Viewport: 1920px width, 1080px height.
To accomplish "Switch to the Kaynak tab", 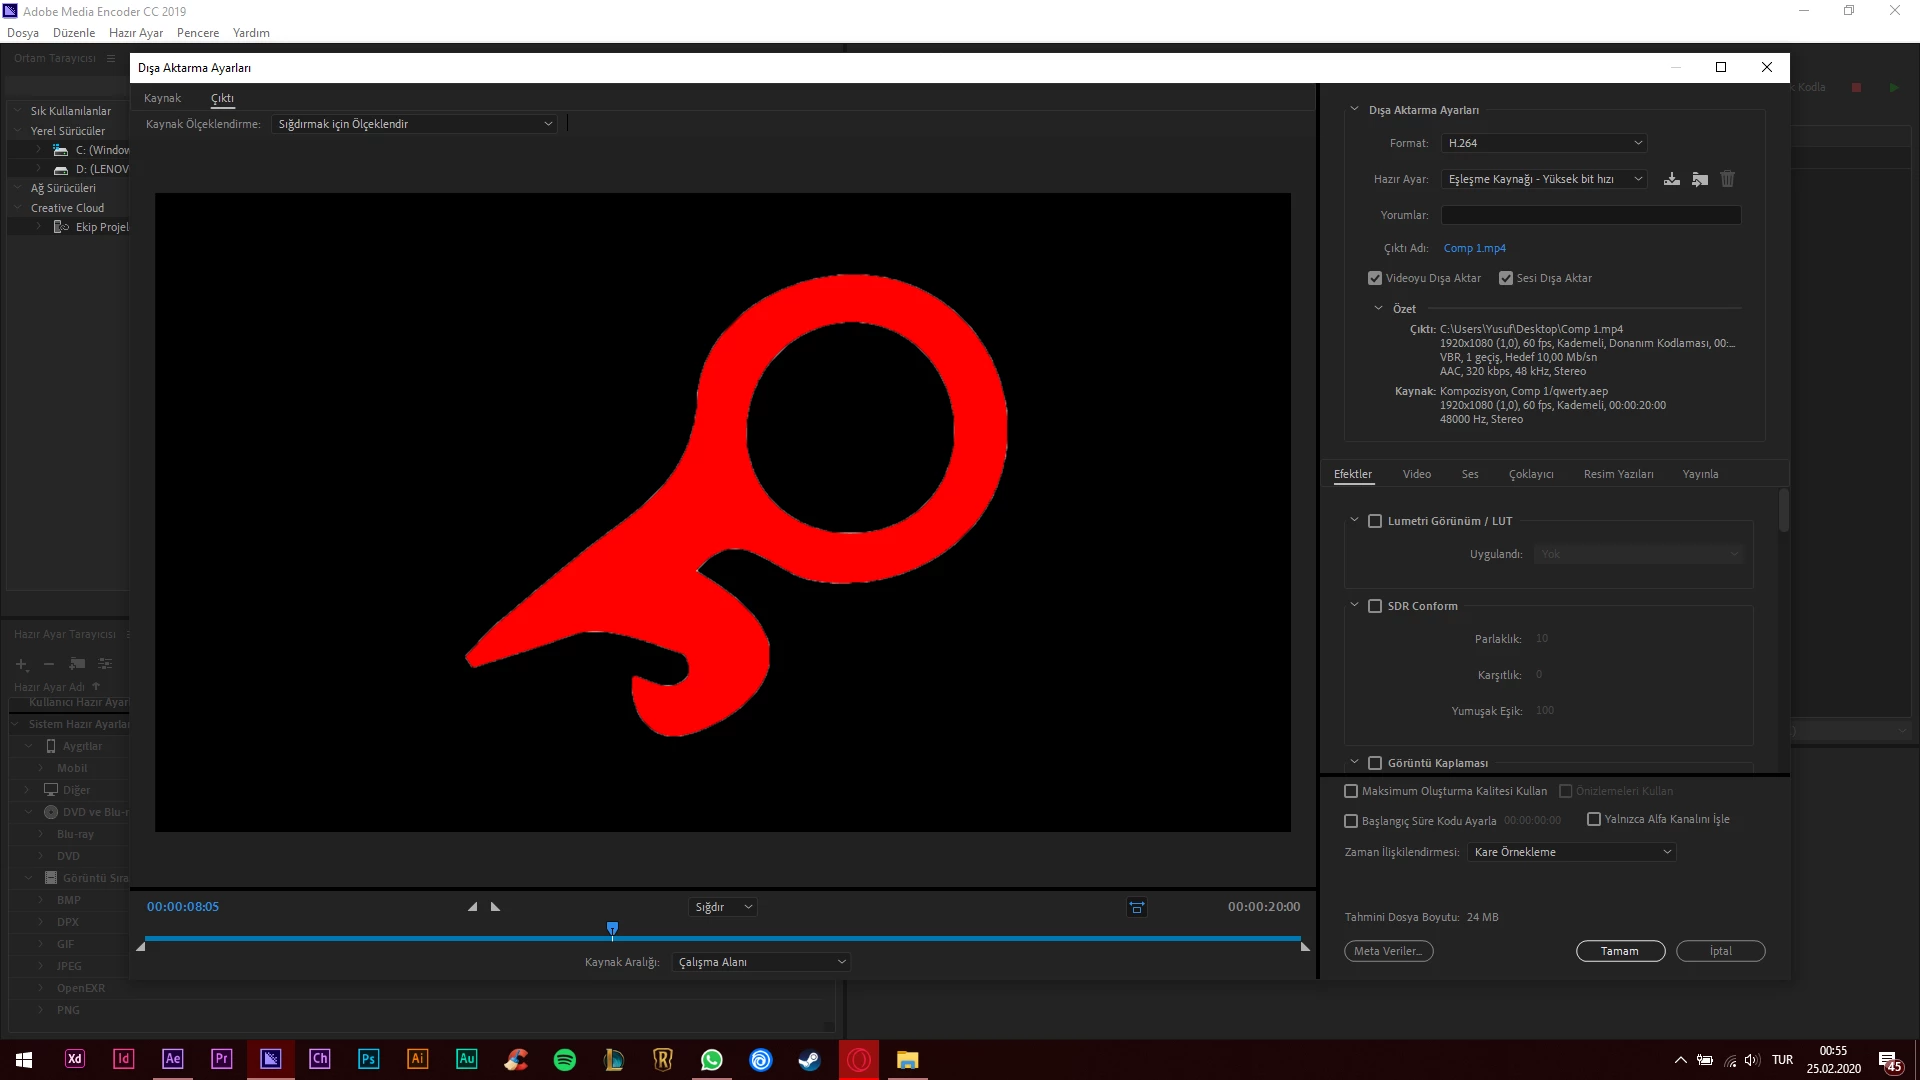I will (162, 98).
